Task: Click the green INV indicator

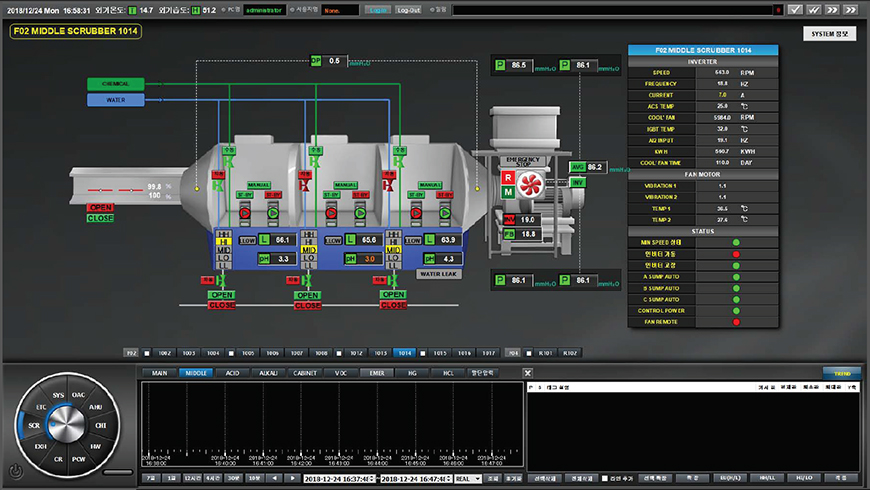Action: click(x=577, y=183)
